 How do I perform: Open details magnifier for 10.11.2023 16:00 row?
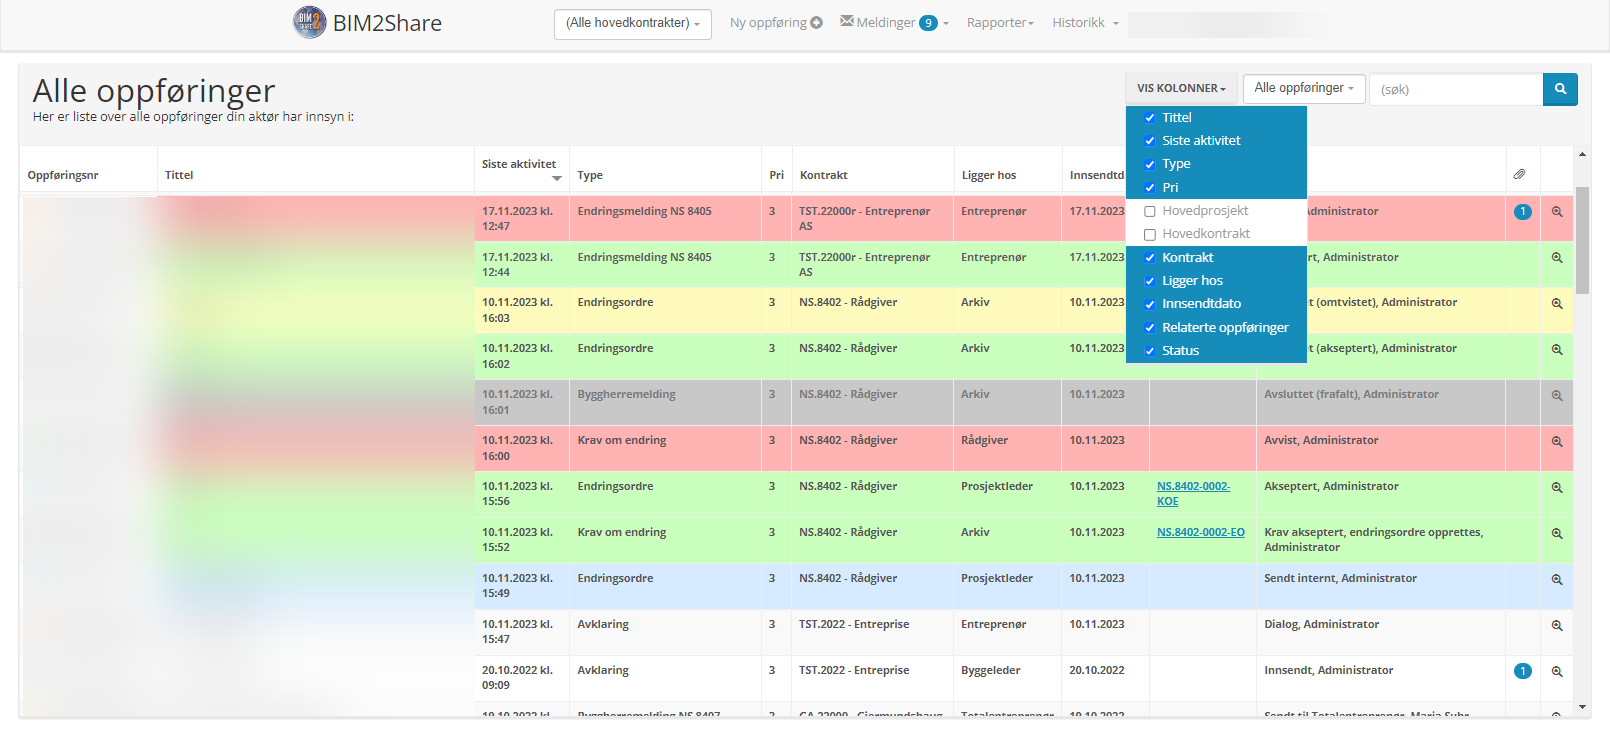[1557, 441]
